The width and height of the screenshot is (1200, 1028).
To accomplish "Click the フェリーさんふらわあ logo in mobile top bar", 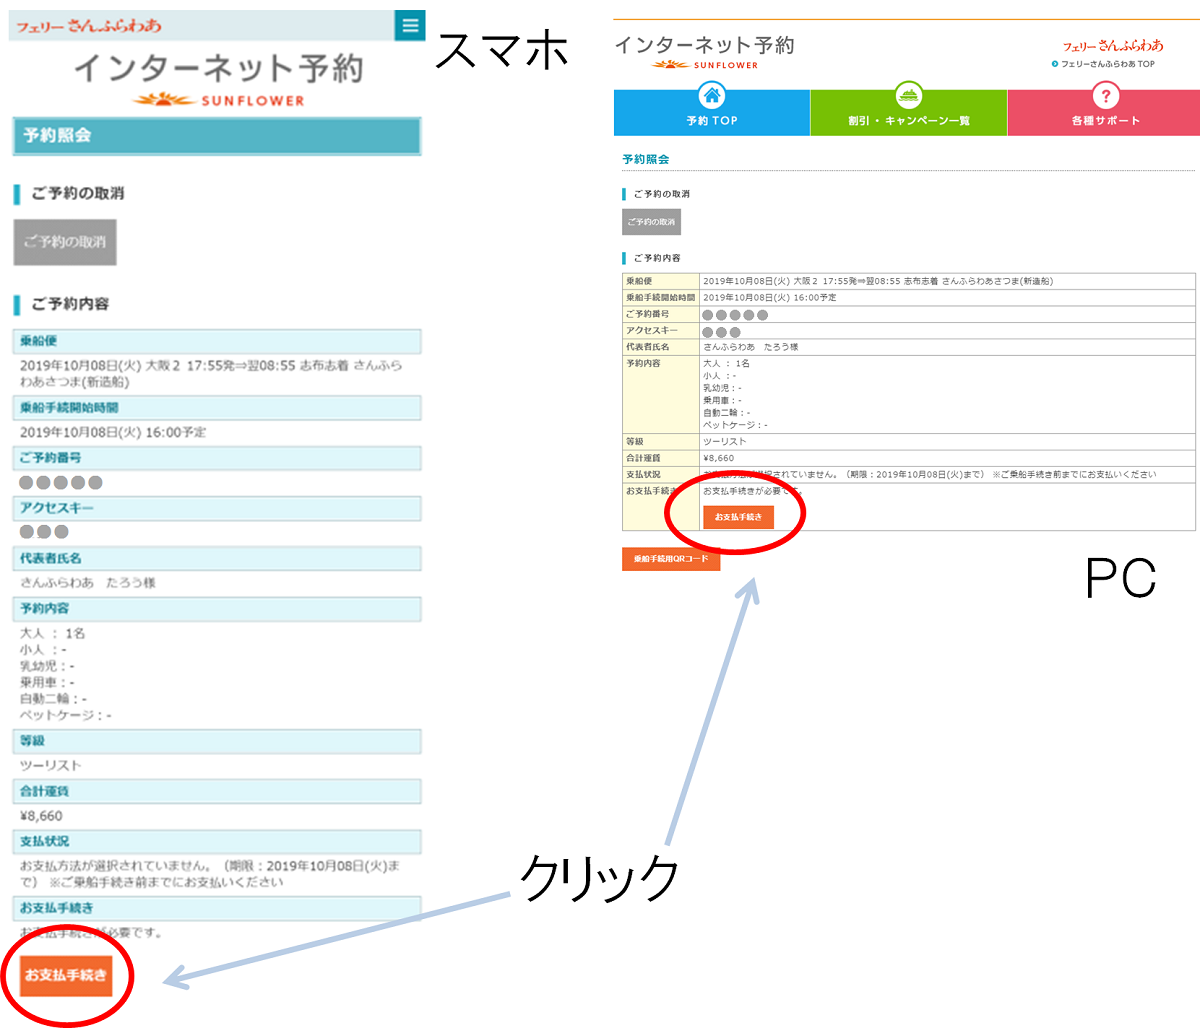I will pyautogui.click(x=88, y=26).
